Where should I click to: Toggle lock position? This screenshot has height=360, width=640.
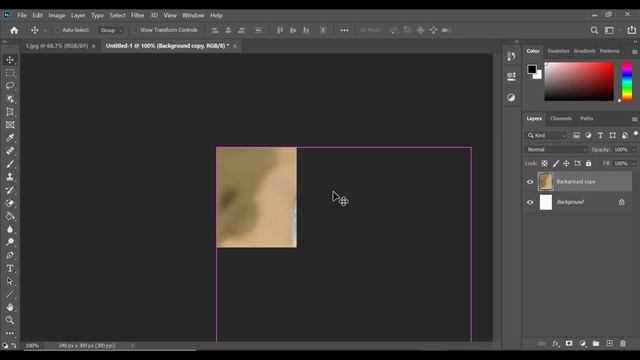pos(566,164)
